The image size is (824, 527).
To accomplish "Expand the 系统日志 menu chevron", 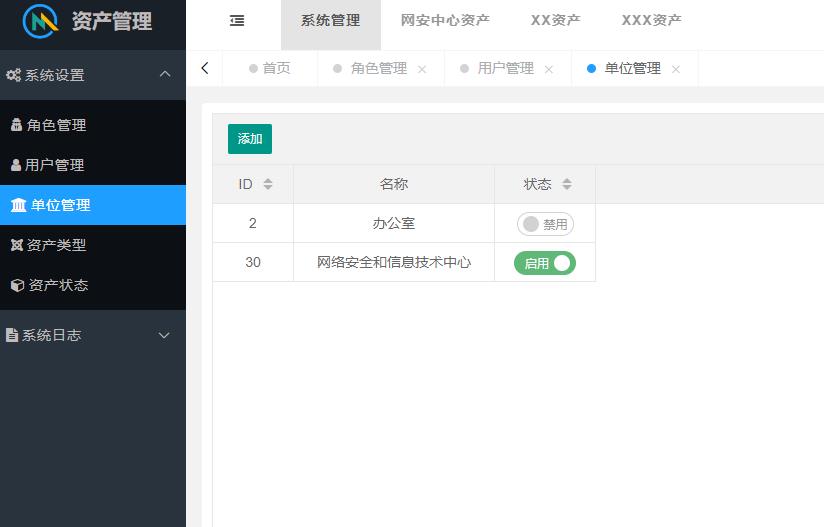I will [x=164, y=335].
